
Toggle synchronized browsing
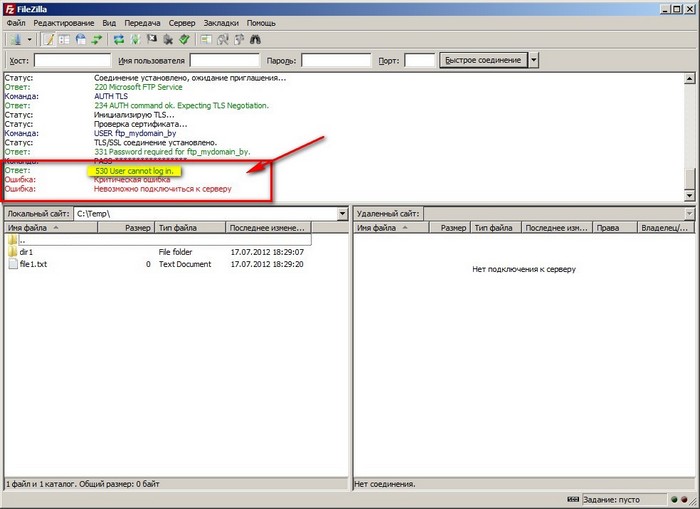point(239,40)
